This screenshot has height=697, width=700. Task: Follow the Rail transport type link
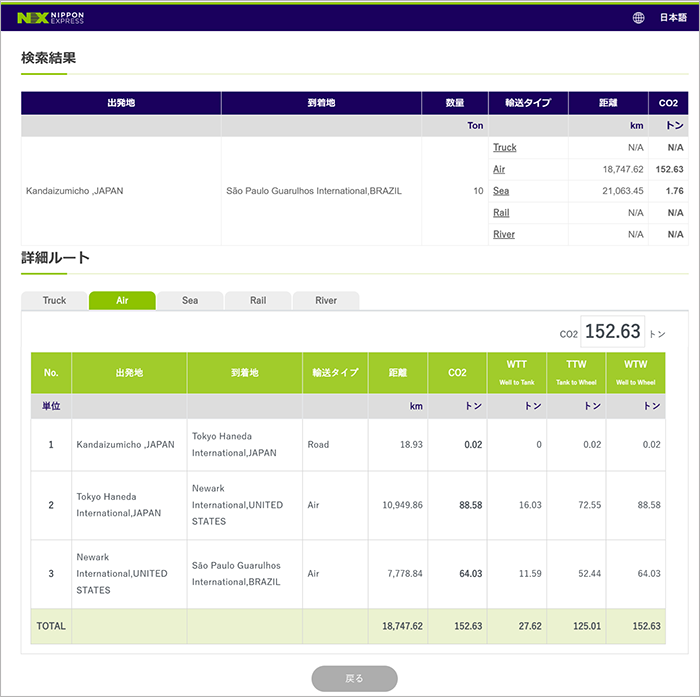pyautogui.click(x=501, y=213)
